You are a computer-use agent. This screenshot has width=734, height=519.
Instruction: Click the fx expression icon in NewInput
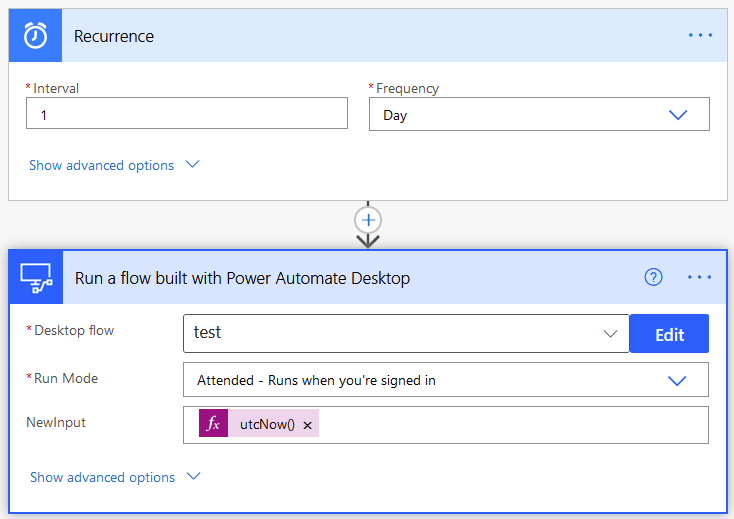(x=213, y=424)
